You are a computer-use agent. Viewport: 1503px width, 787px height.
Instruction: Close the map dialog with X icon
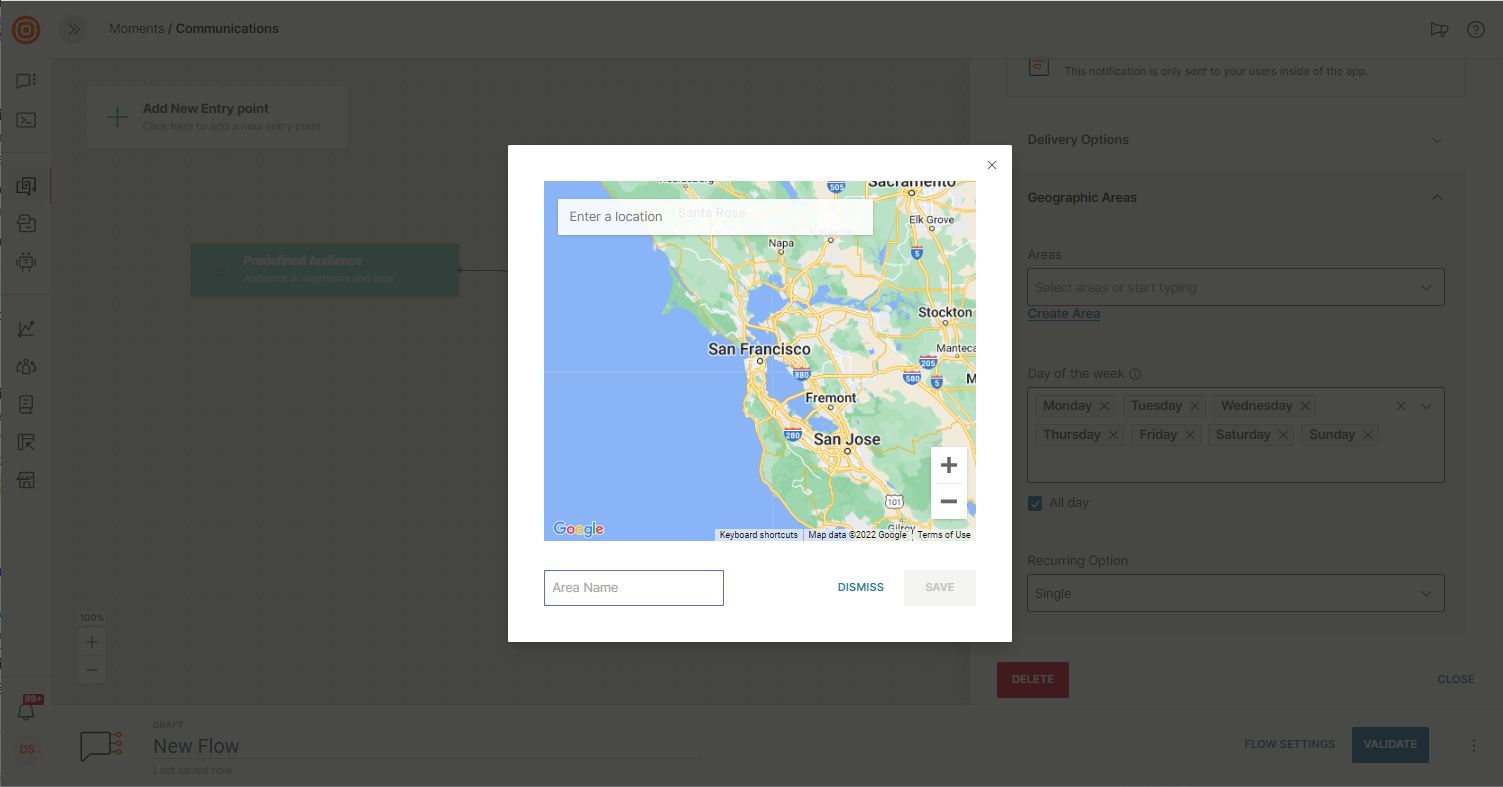coord(991,166)
